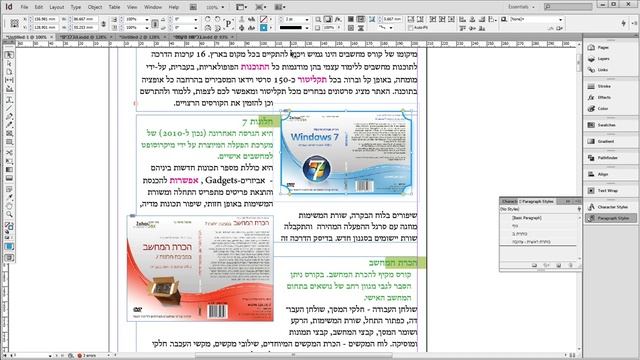Image resolution: width=640 pixels, height=360 pixels.
Task: Toggle the Auto-Fit checkbox
Action: coord(411,28)
